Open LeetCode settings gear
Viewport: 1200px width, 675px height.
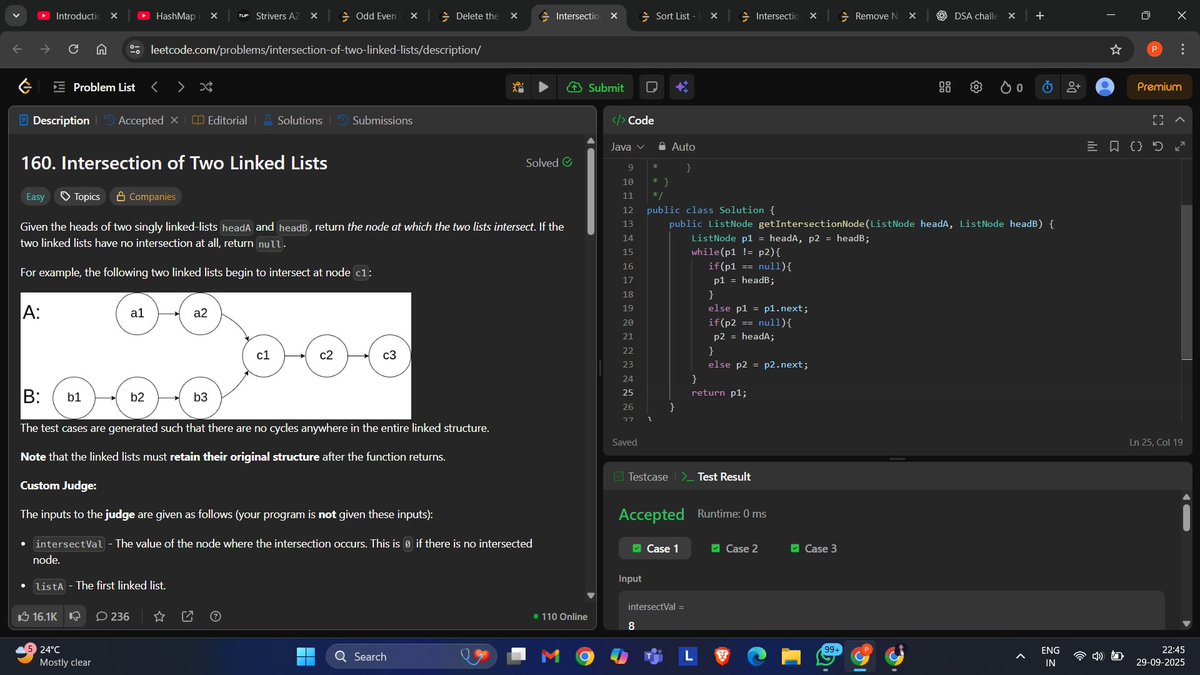[976, 87]
